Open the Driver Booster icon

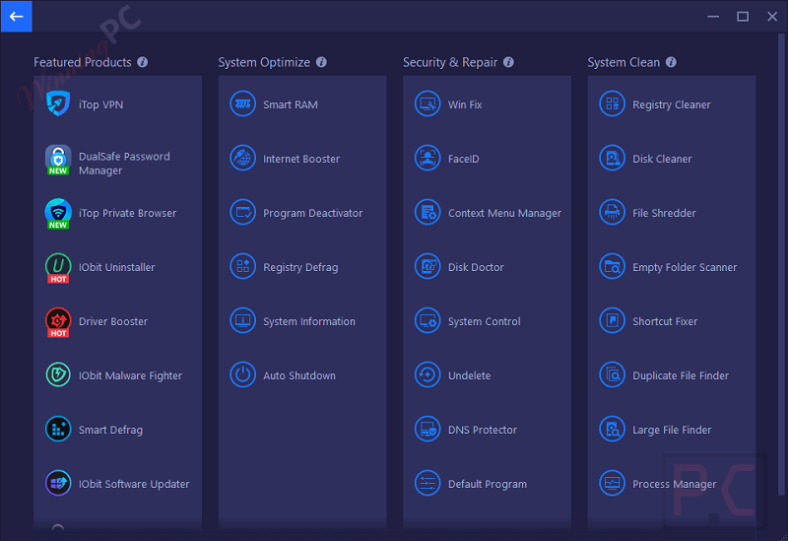[x=58, y=321]
